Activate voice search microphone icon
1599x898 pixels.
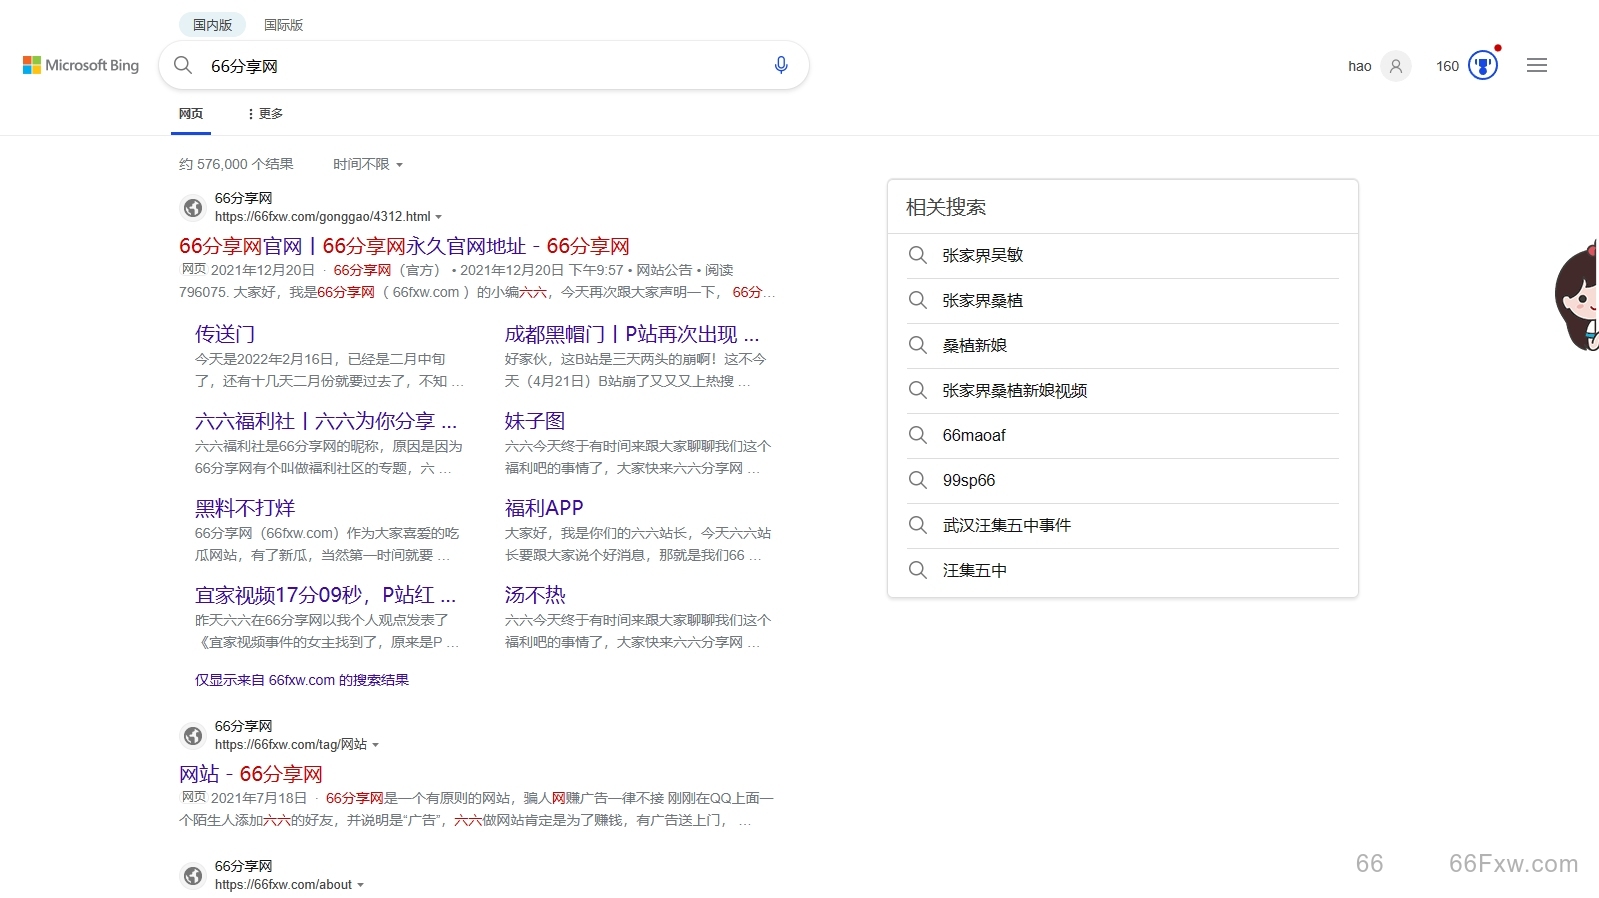tap(781, 65)
